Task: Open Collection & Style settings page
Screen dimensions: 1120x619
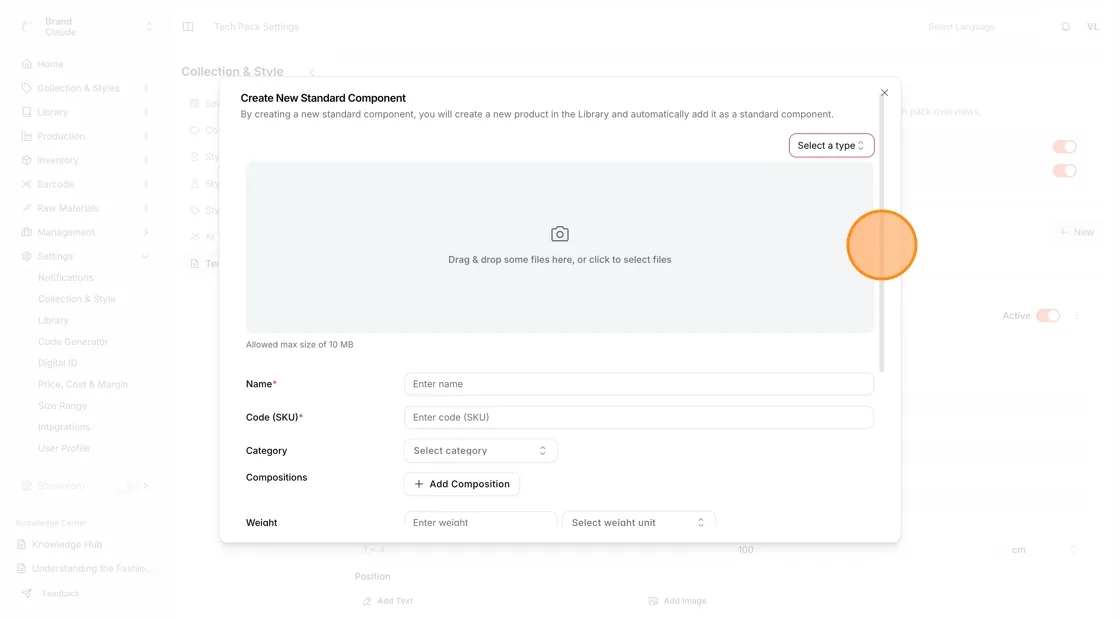Action: (x=76, y=298)
